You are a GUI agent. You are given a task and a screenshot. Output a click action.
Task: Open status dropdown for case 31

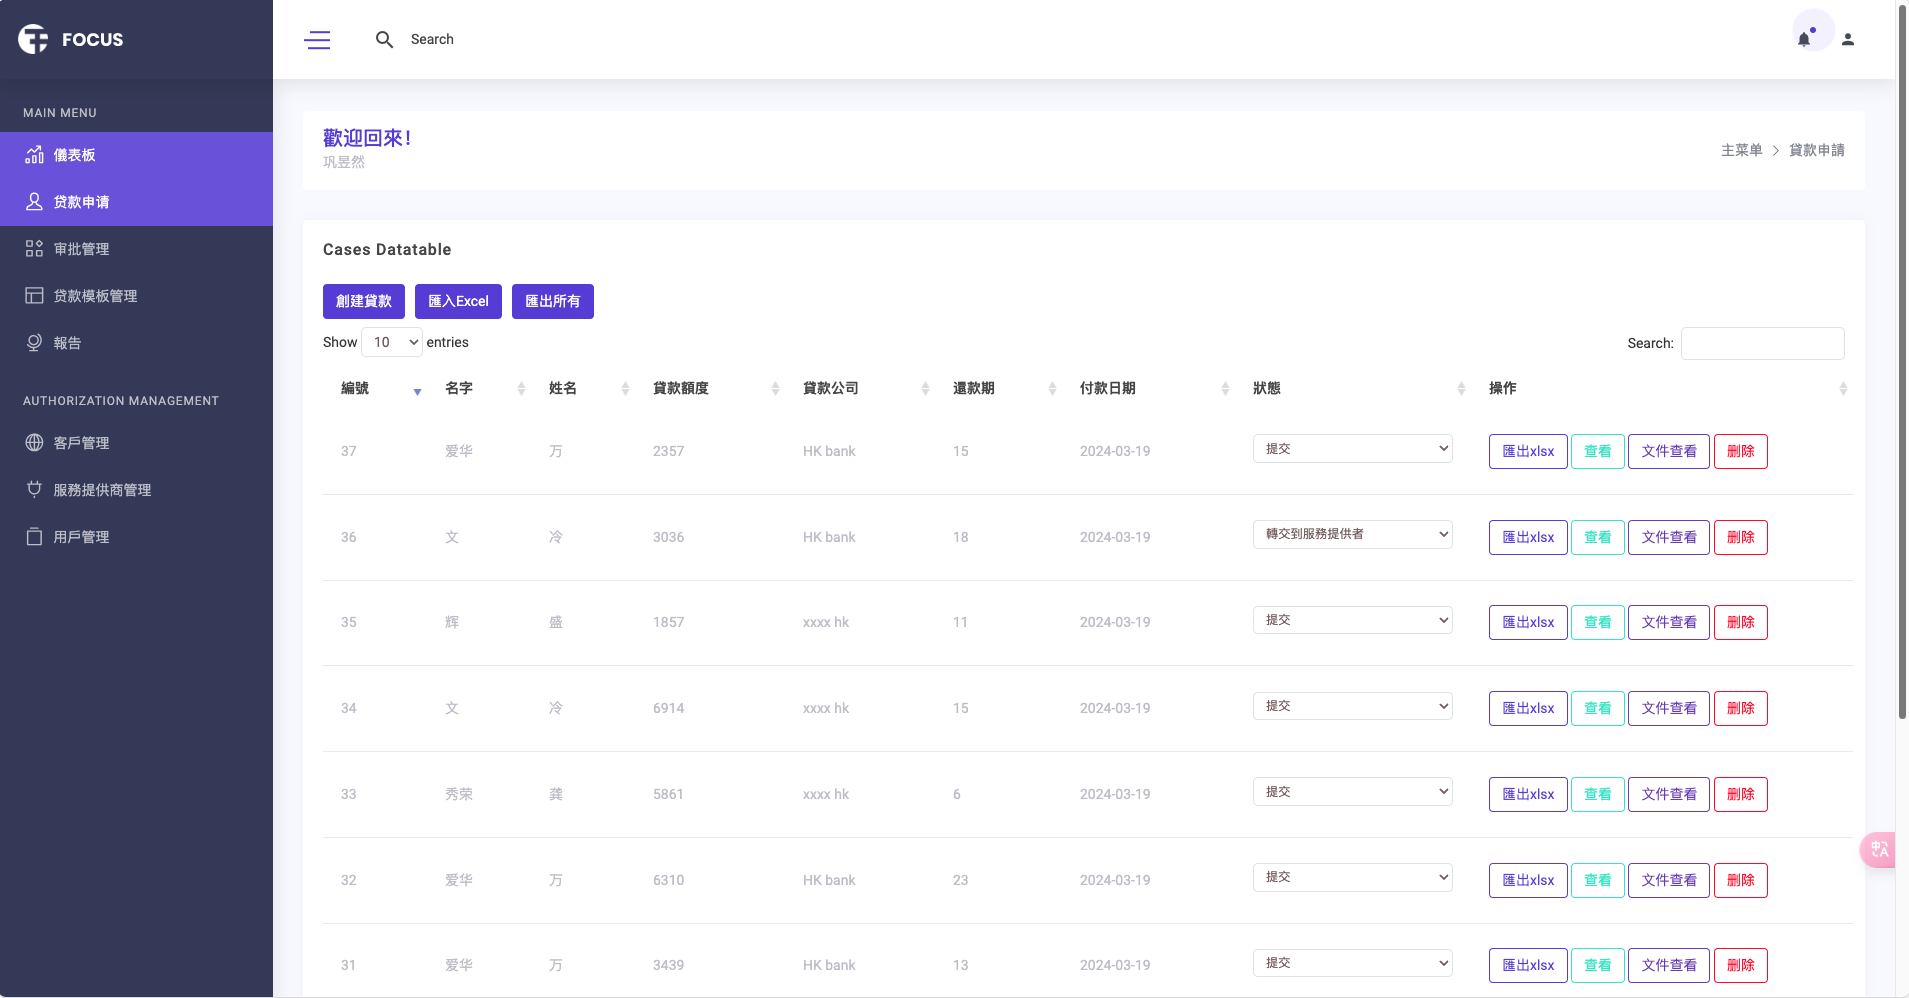[x=1353, y=963]
